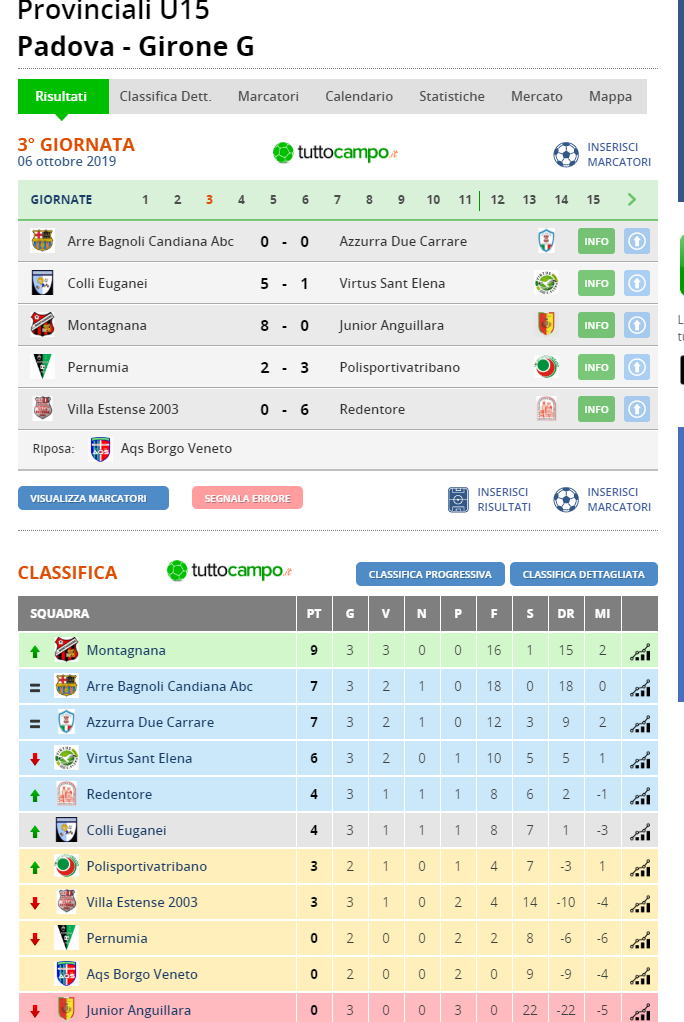Switch to the Marcatori tab
The height and width of the screenshot is (1022, 684).
click(x=268, y=96)
